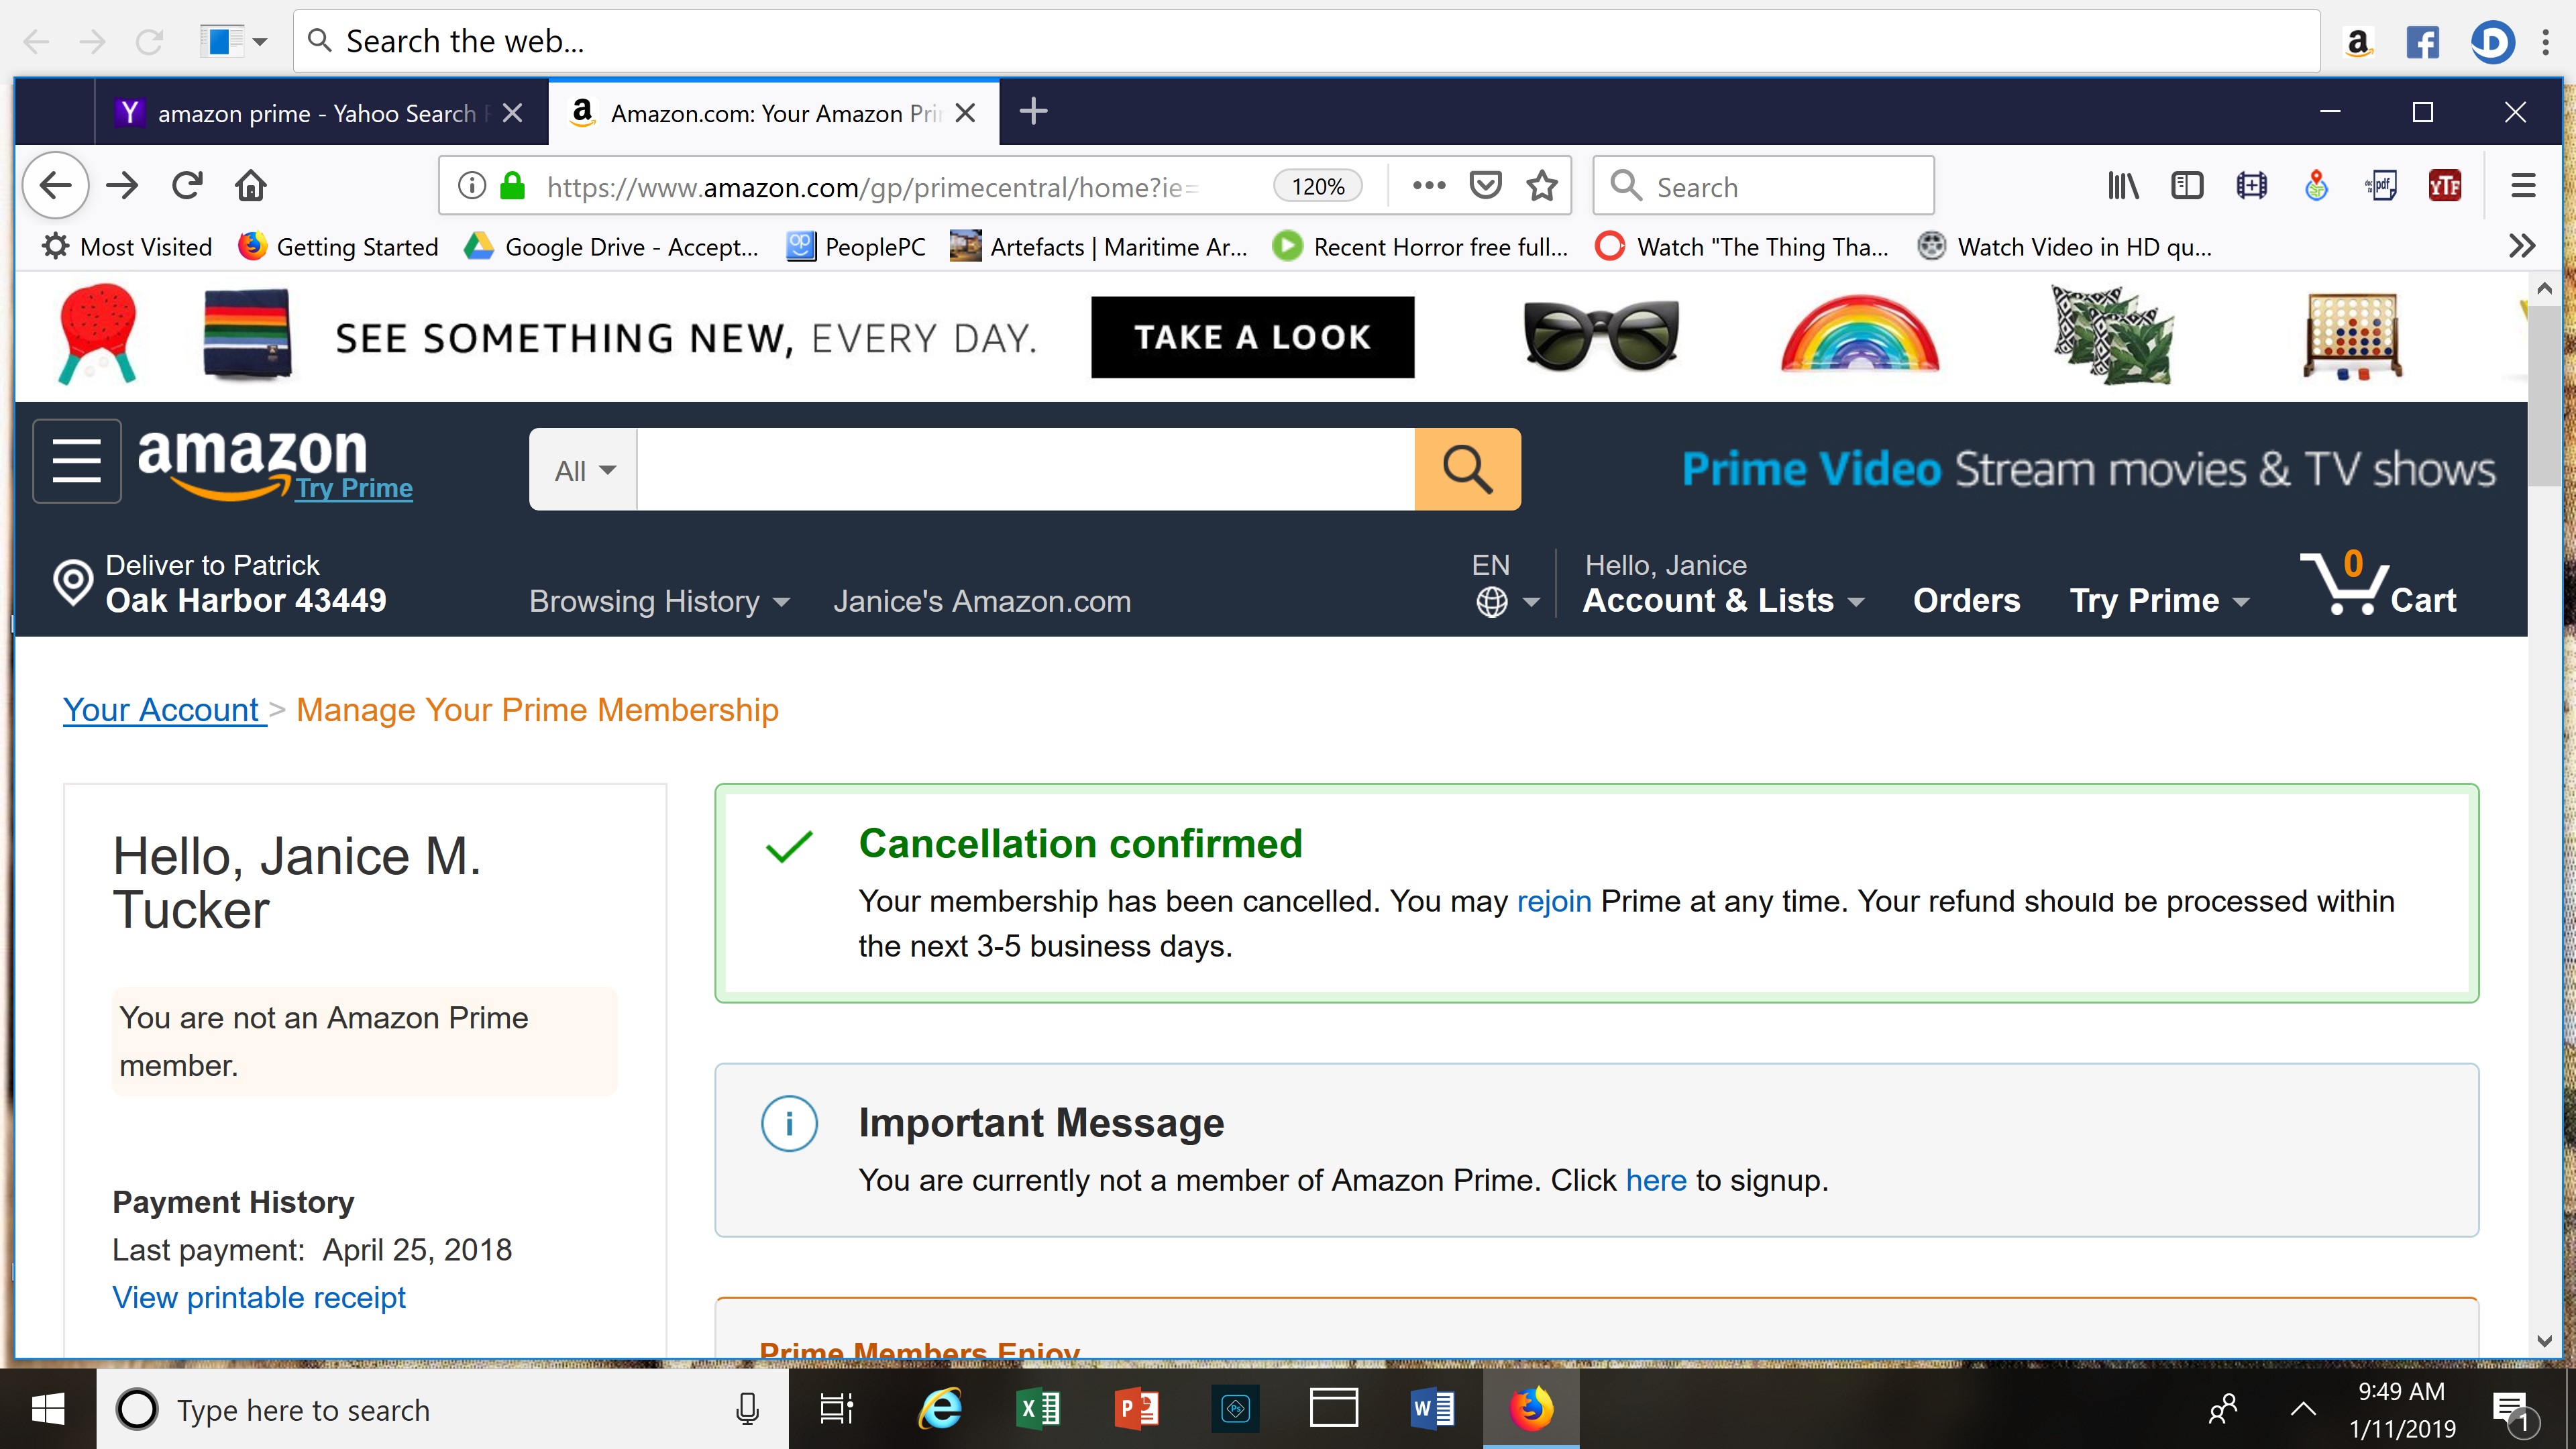Show site information icon in address bar

coord(472,186)
